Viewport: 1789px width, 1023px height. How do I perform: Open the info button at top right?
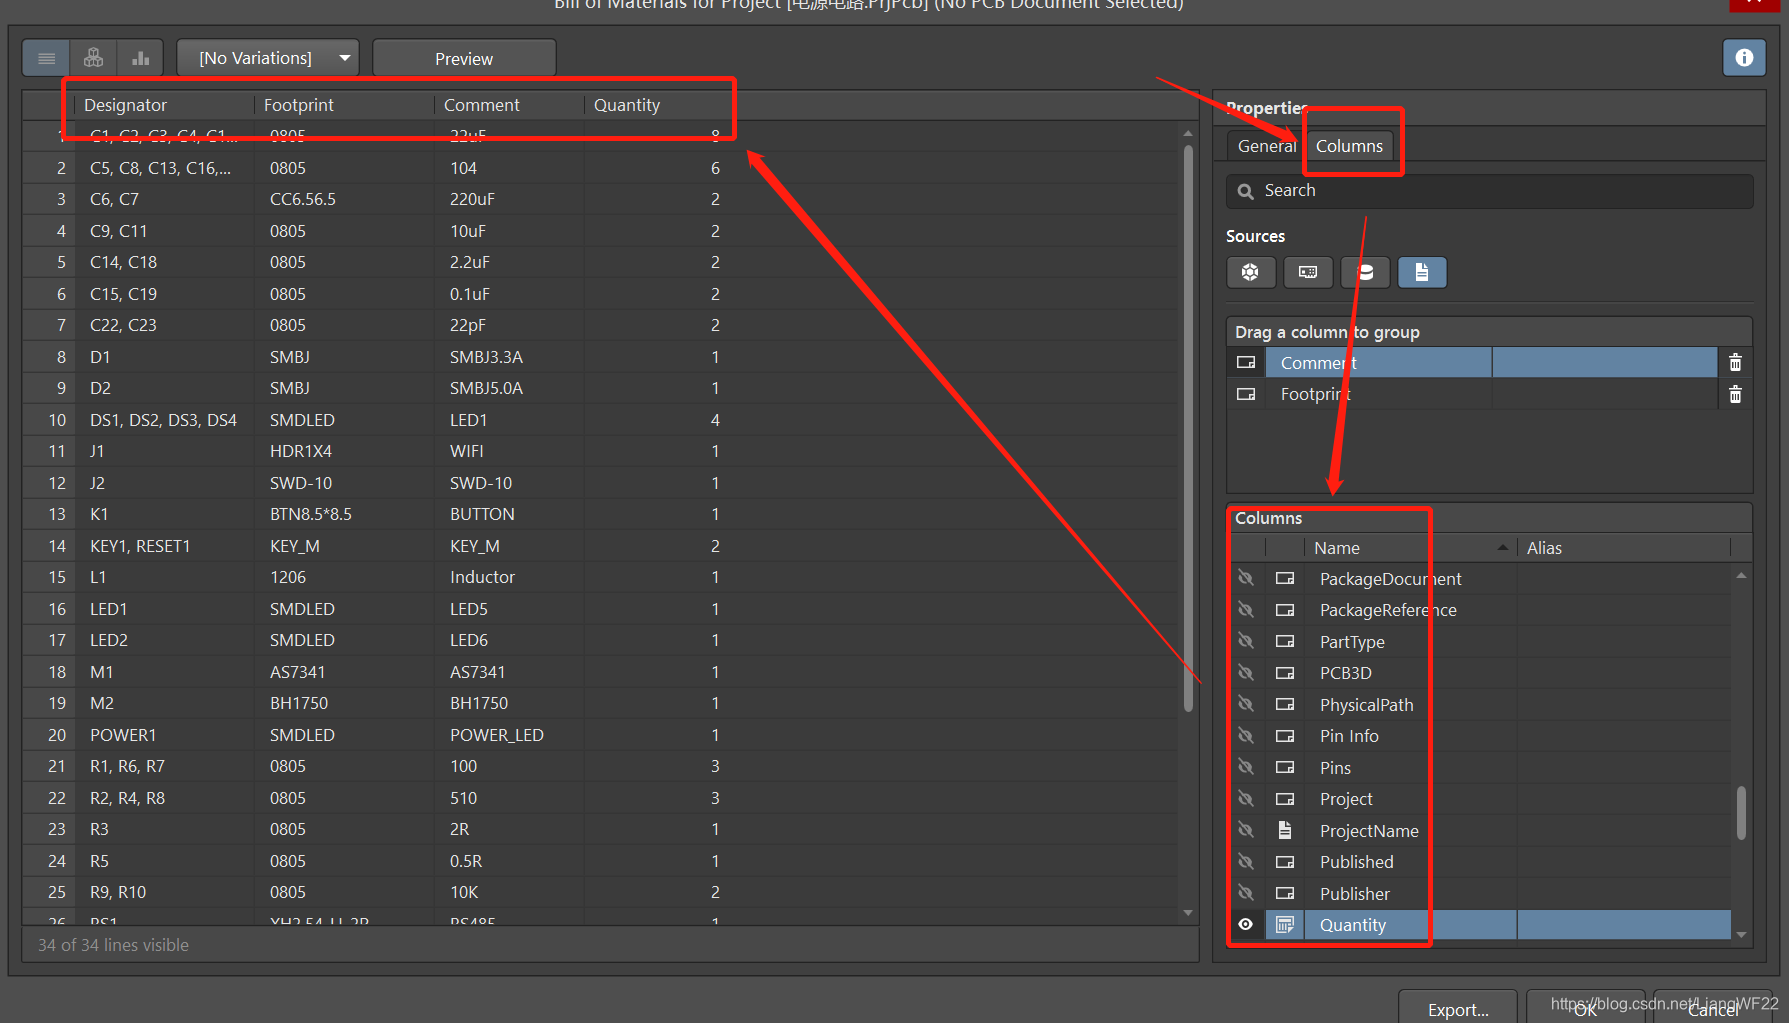coord(1744,58)
